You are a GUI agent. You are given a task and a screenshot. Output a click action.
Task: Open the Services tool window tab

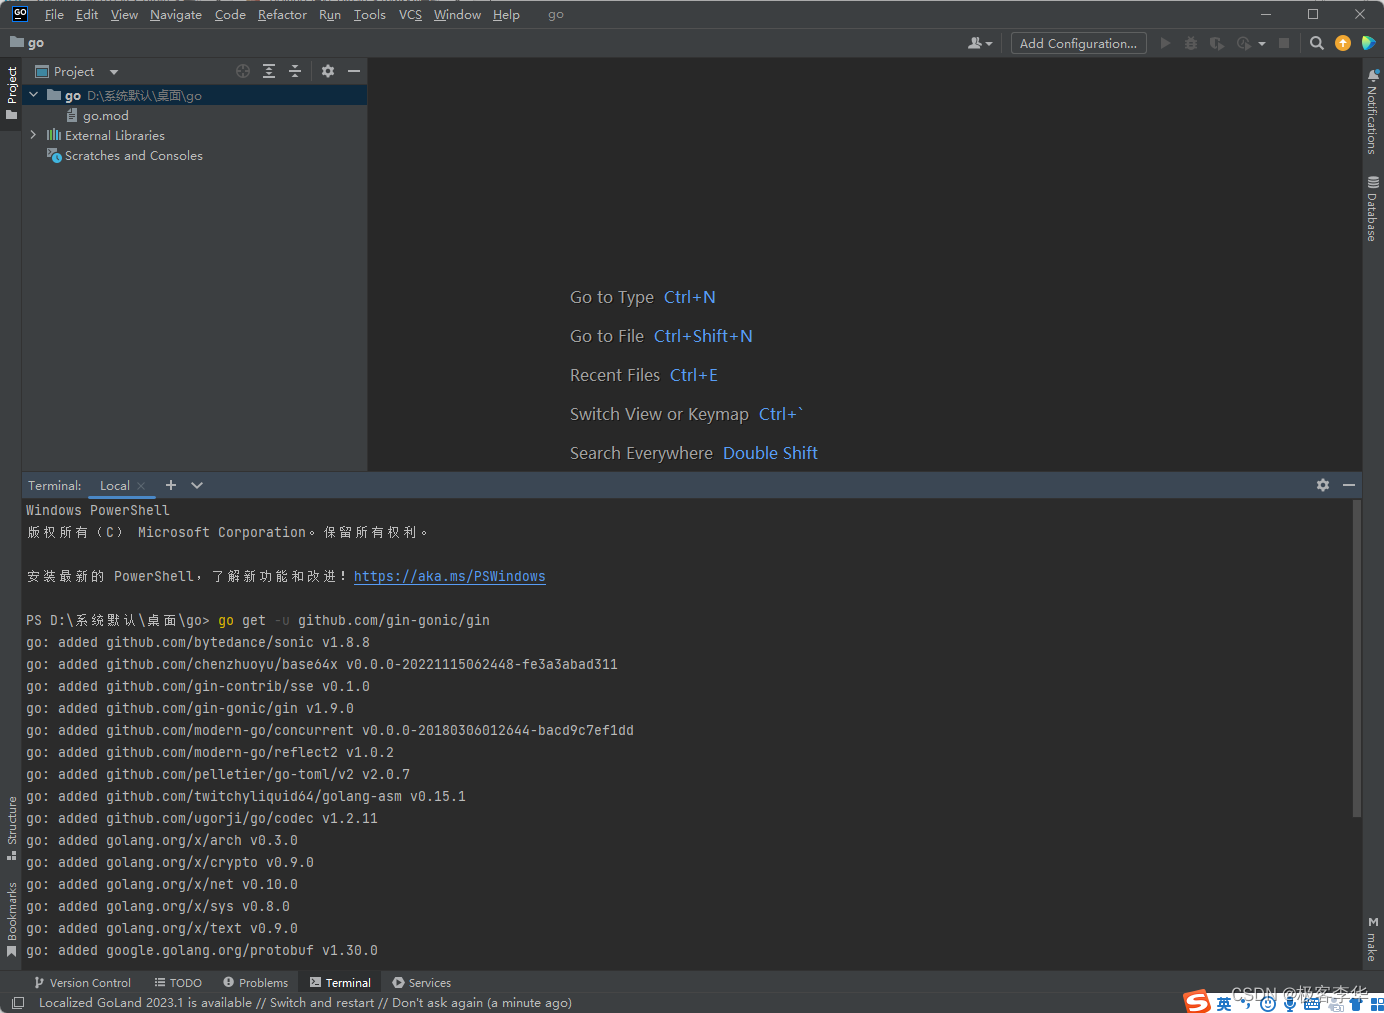pyautogui.click(x=422, y=983)
